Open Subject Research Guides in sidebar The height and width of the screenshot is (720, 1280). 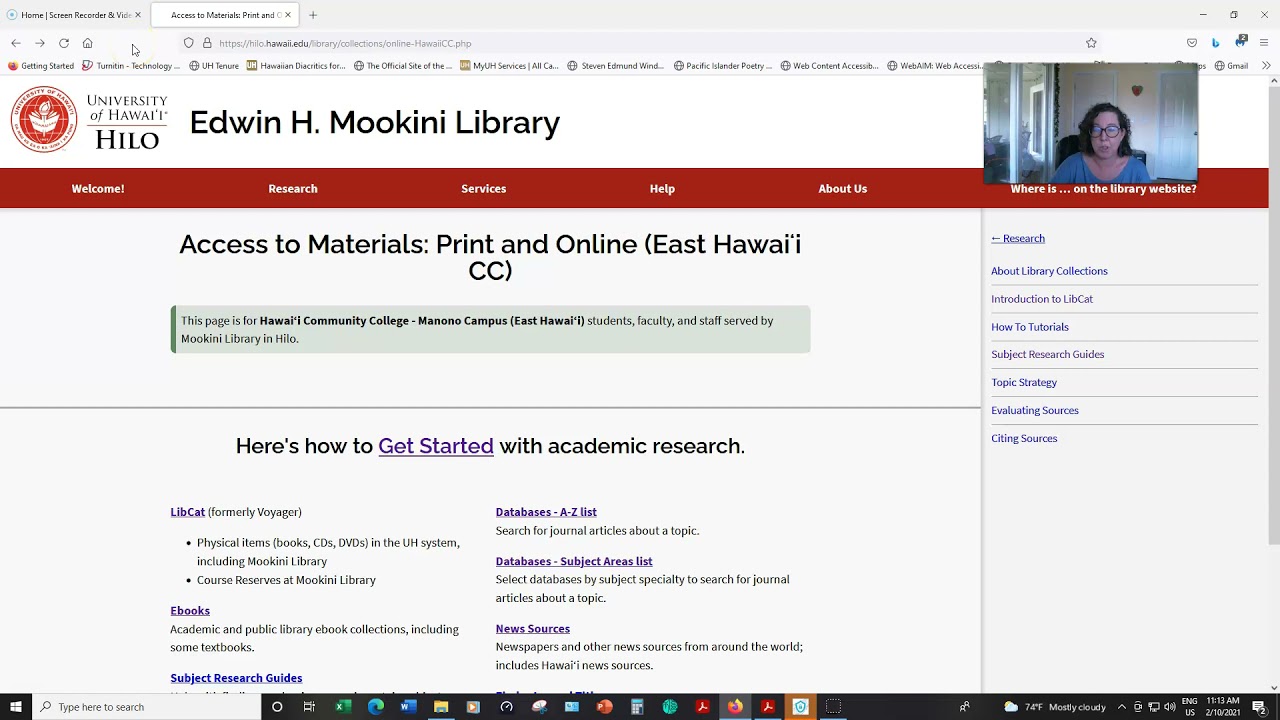pos(1048,354)
